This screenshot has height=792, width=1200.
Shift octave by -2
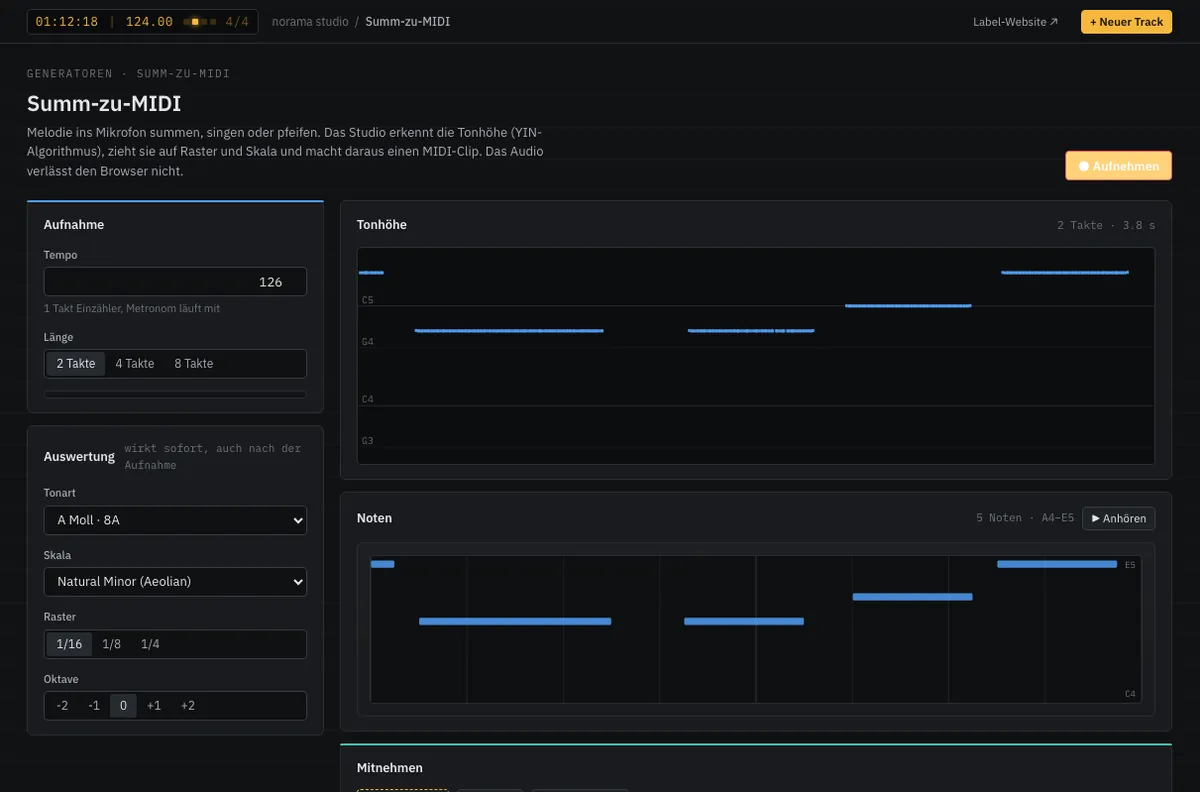pos(62,706)
